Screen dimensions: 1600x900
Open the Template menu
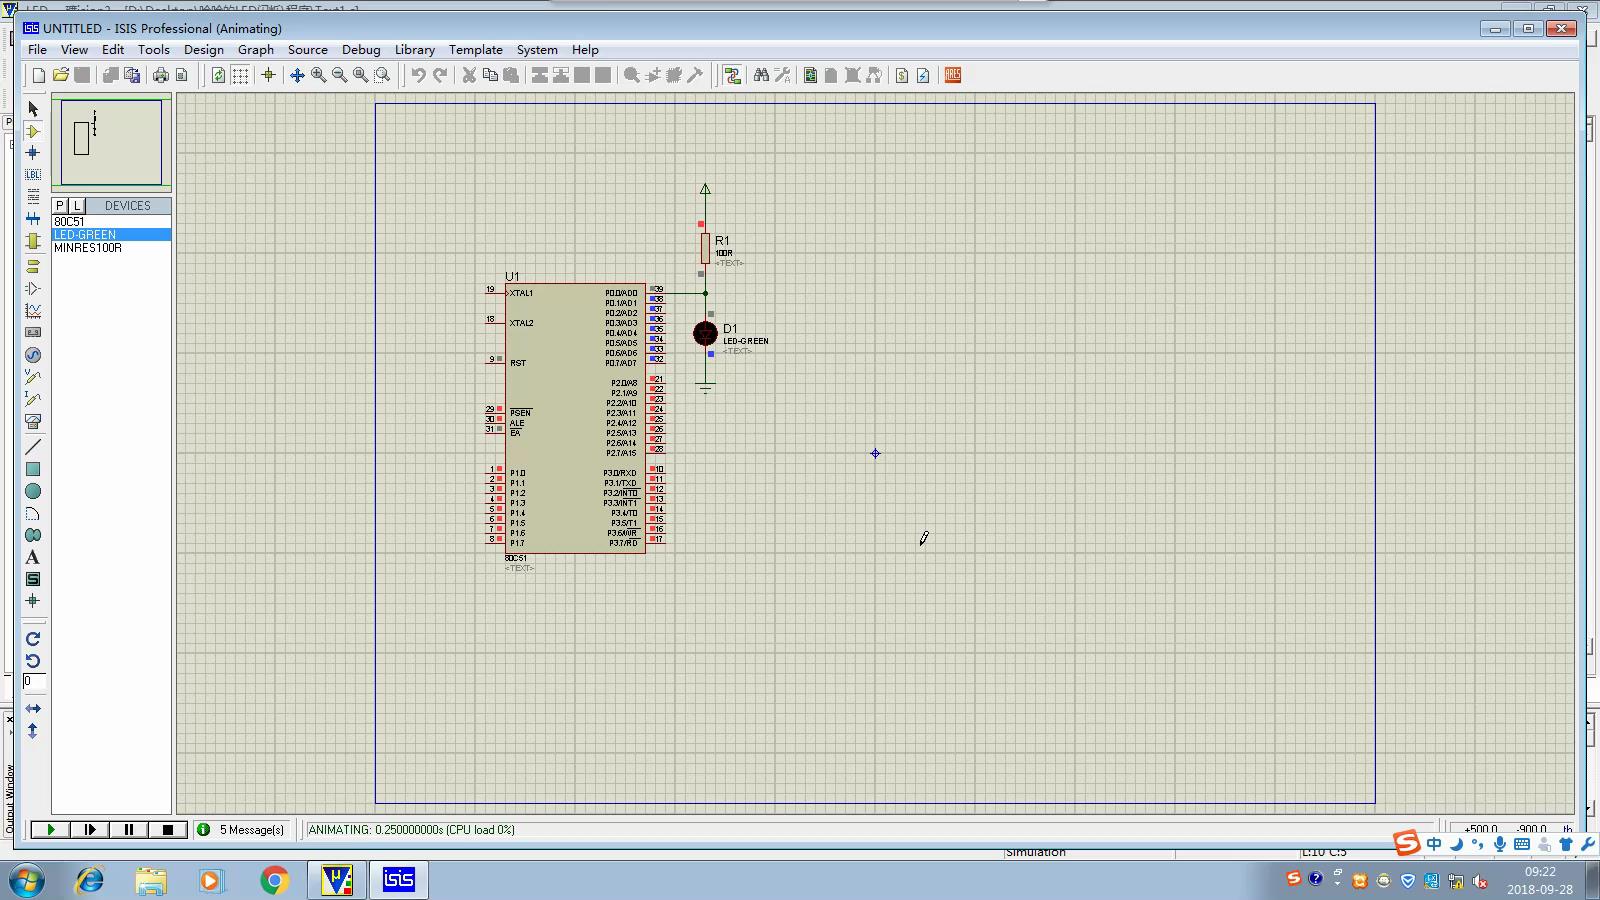click(x=476, y=49)
